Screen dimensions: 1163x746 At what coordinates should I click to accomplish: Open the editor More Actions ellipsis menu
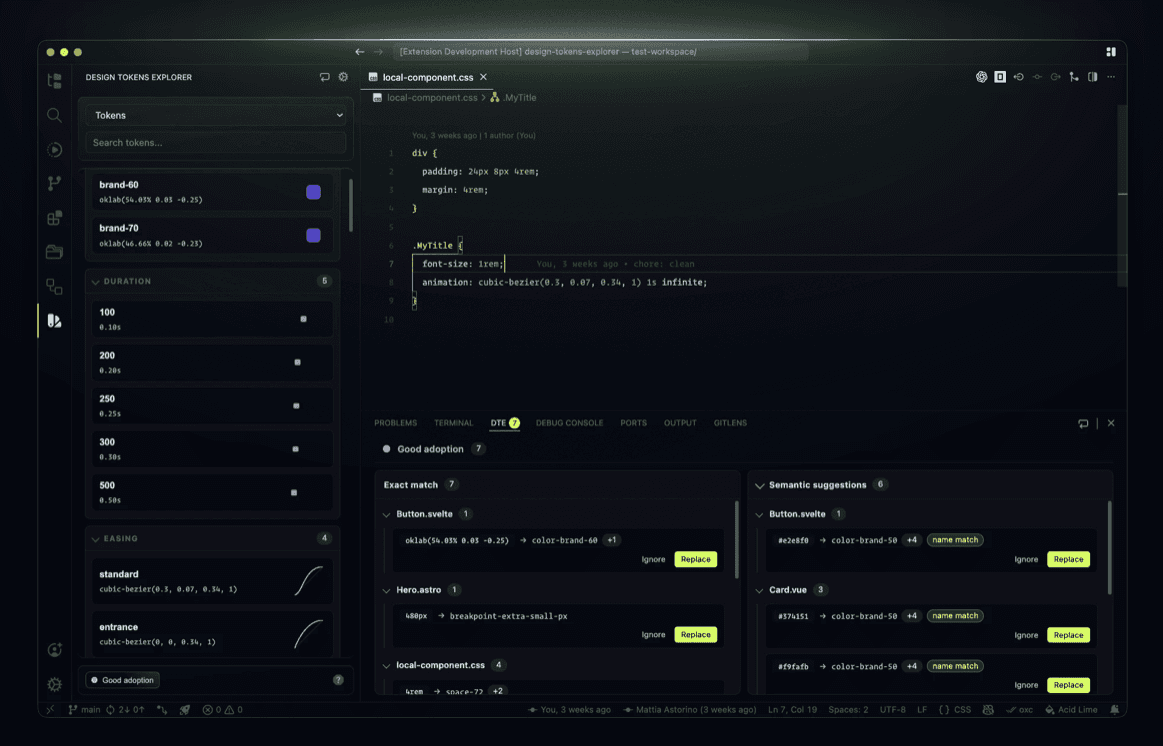click(x=1111, y=77)
